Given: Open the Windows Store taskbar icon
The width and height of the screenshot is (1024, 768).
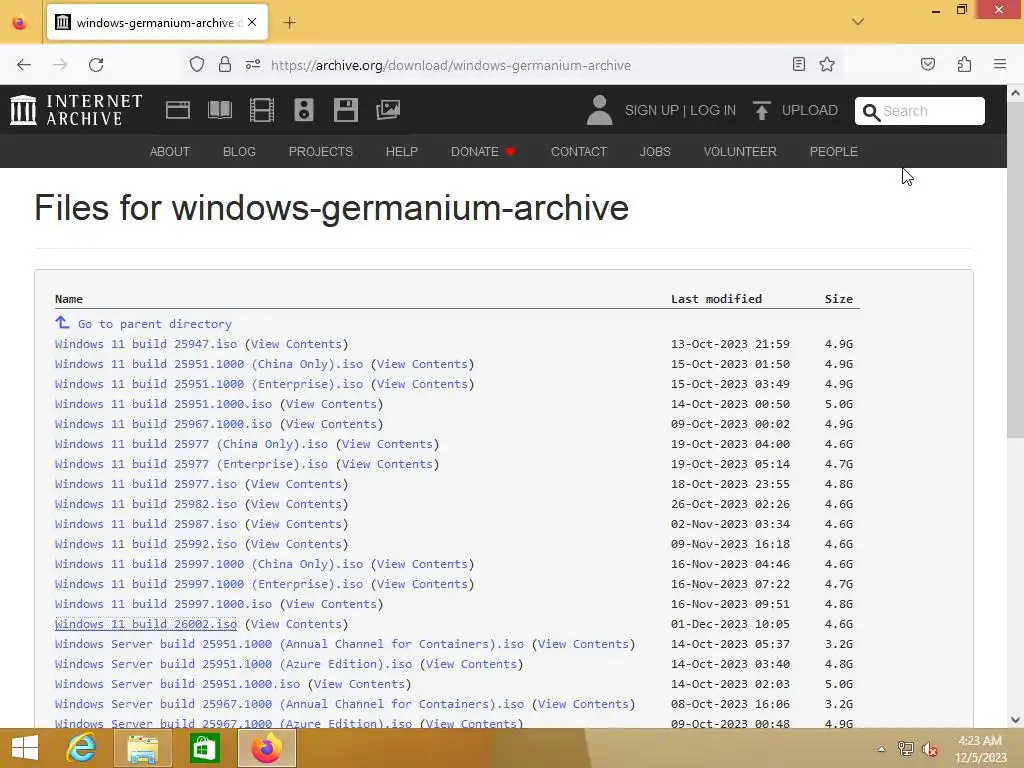Looking at the screenshot, I should tap(204, 748).
